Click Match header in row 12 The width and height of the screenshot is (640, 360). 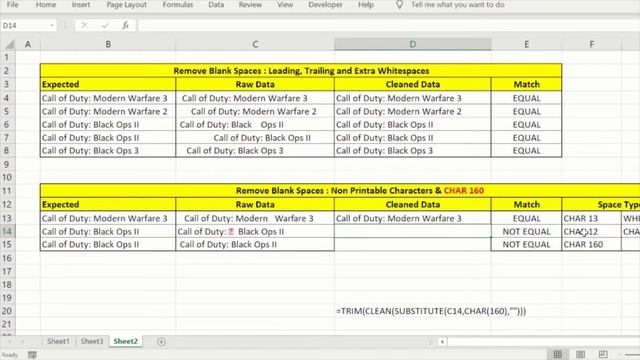[x=526, y=204]
